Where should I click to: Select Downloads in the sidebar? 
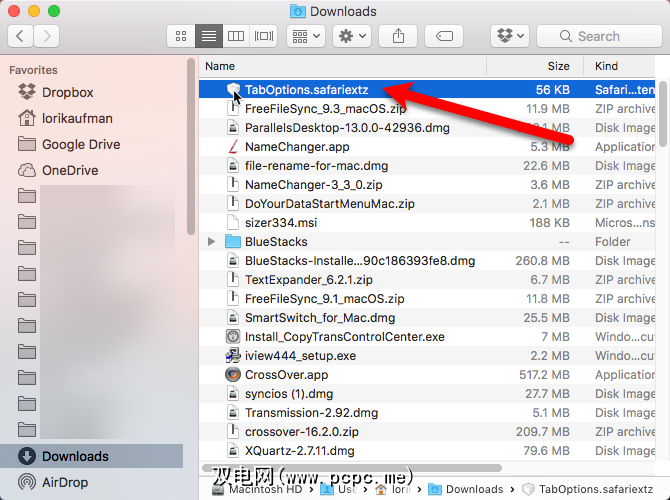91,456
